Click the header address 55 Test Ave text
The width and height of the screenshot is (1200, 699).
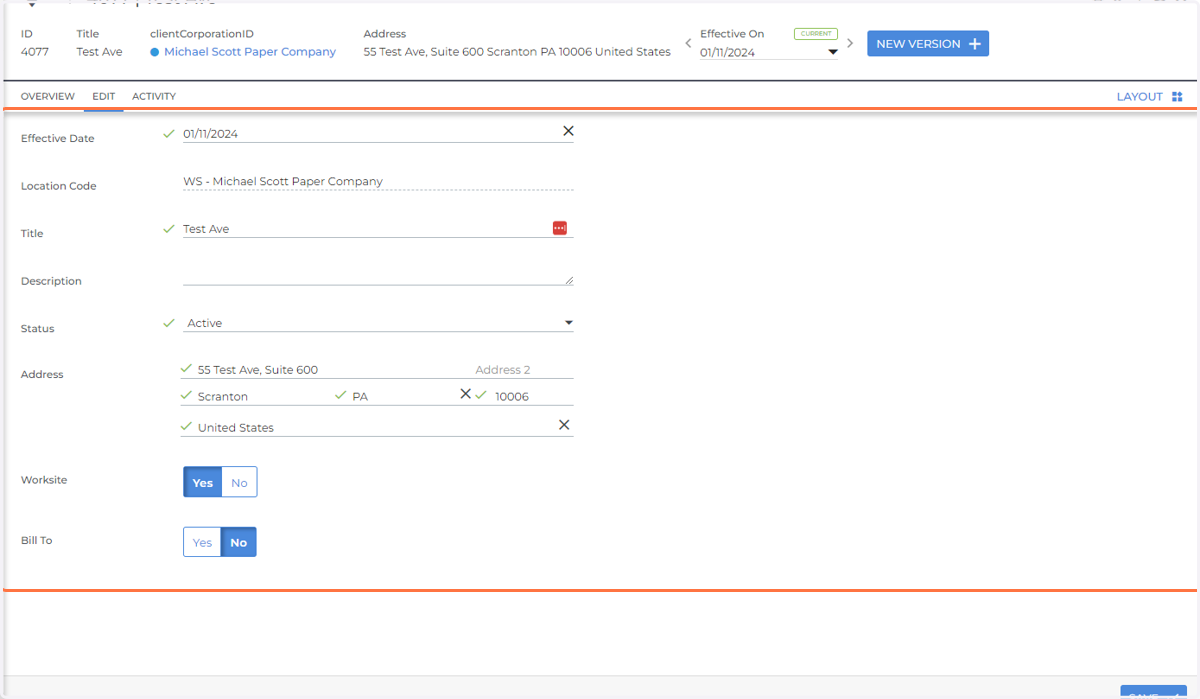(517, 52)
